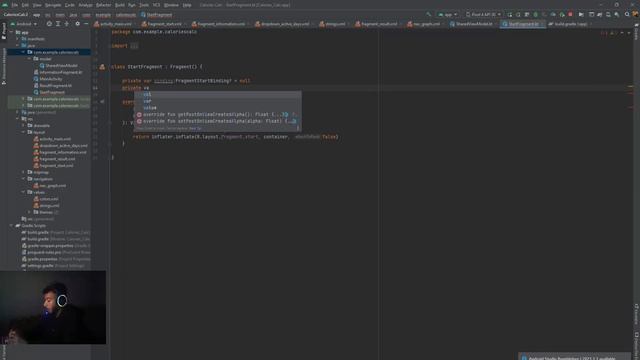Screen dimensions: 640x360
Task: Select fragment_start.xml in layout folder
Action: pos(53,166)
